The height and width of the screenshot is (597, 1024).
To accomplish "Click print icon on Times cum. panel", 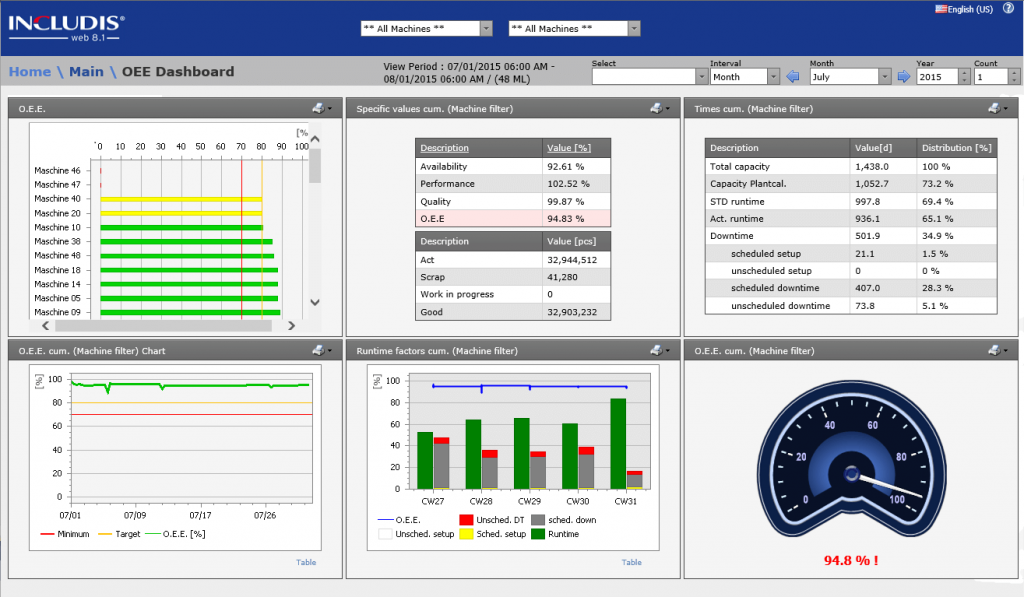I will pyautogui.click(x=993, y=108).
